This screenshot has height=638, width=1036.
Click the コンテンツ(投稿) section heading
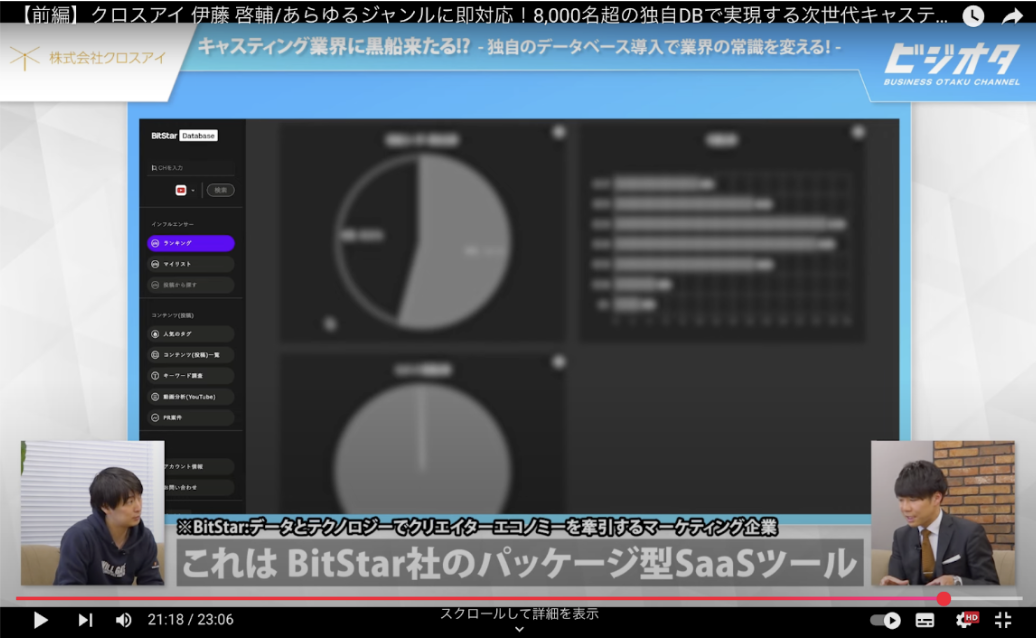click(172, 316)
